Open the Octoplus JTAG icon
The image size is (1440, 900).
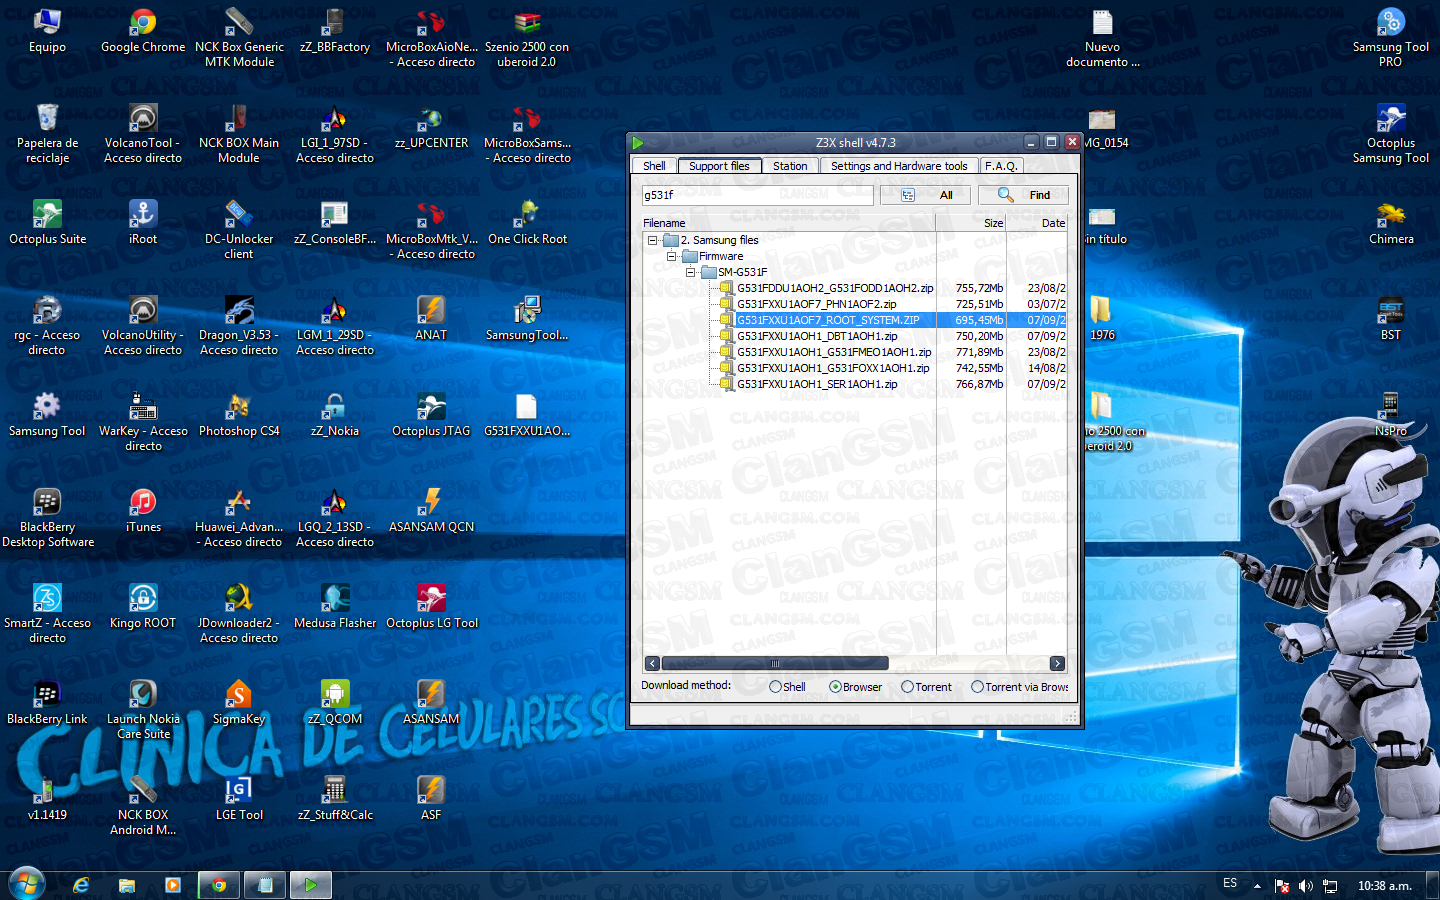(431, 414)
